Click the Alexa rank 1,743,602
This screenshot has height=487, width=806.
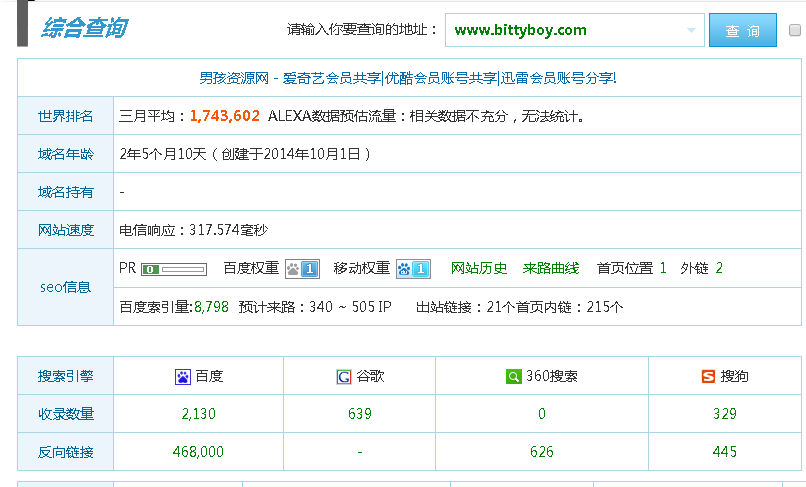click(225, 116)
